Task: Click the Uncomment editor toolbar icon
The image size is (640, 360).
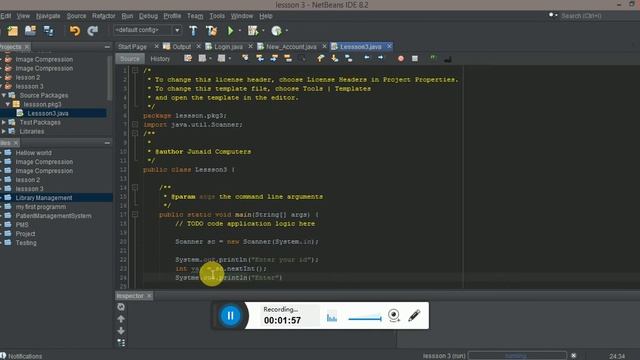Action: (447, 59)
